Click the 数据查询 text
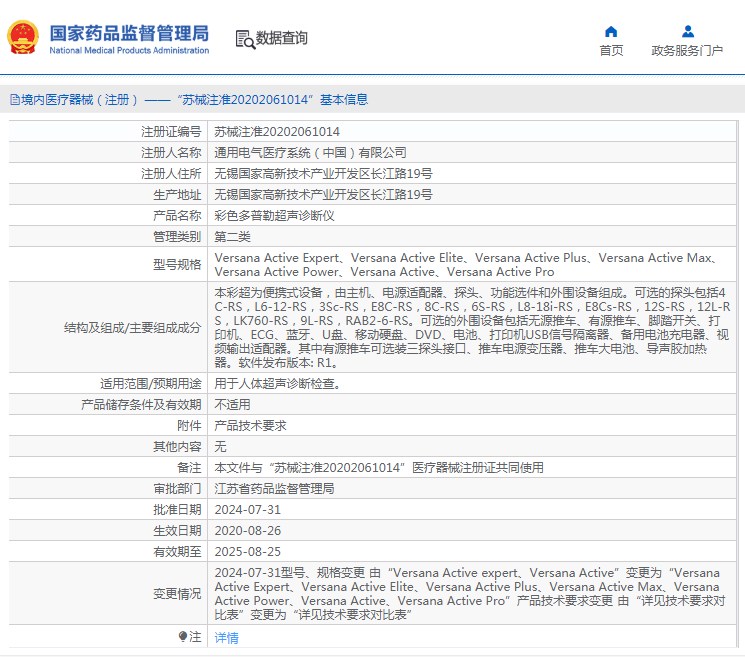This screenshot has height=657, width=745. click(282, 38)
